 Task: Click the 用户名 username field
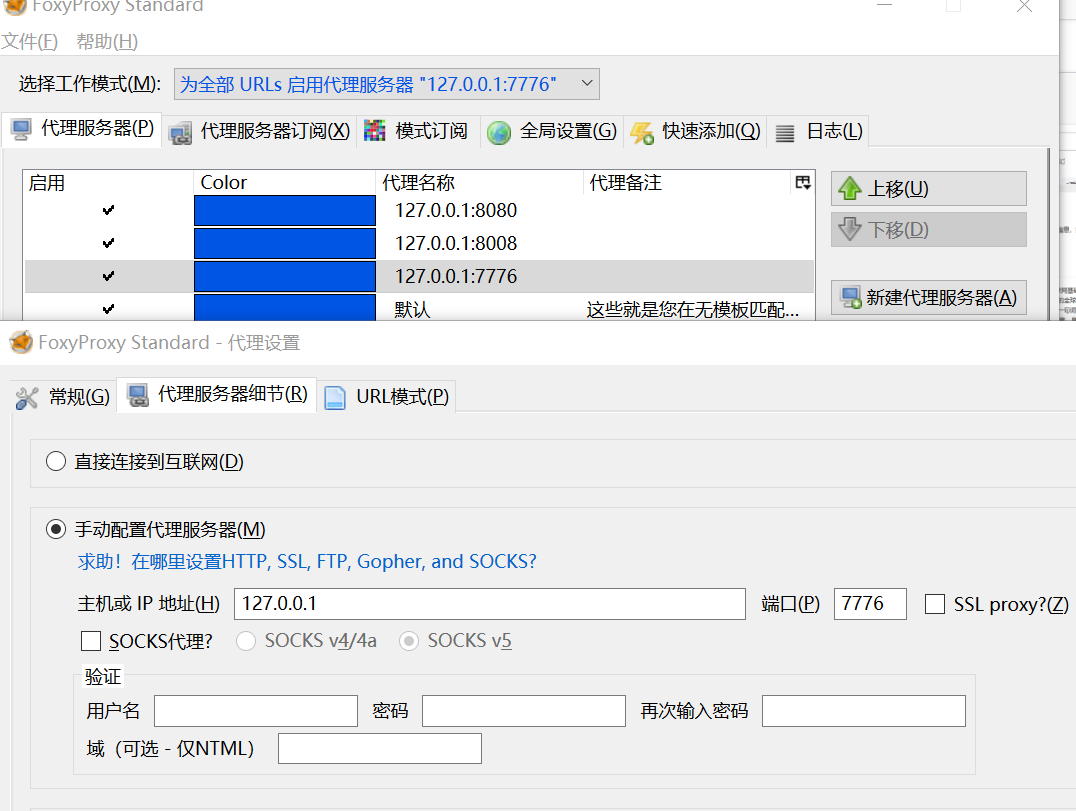[x=256, y=711]
